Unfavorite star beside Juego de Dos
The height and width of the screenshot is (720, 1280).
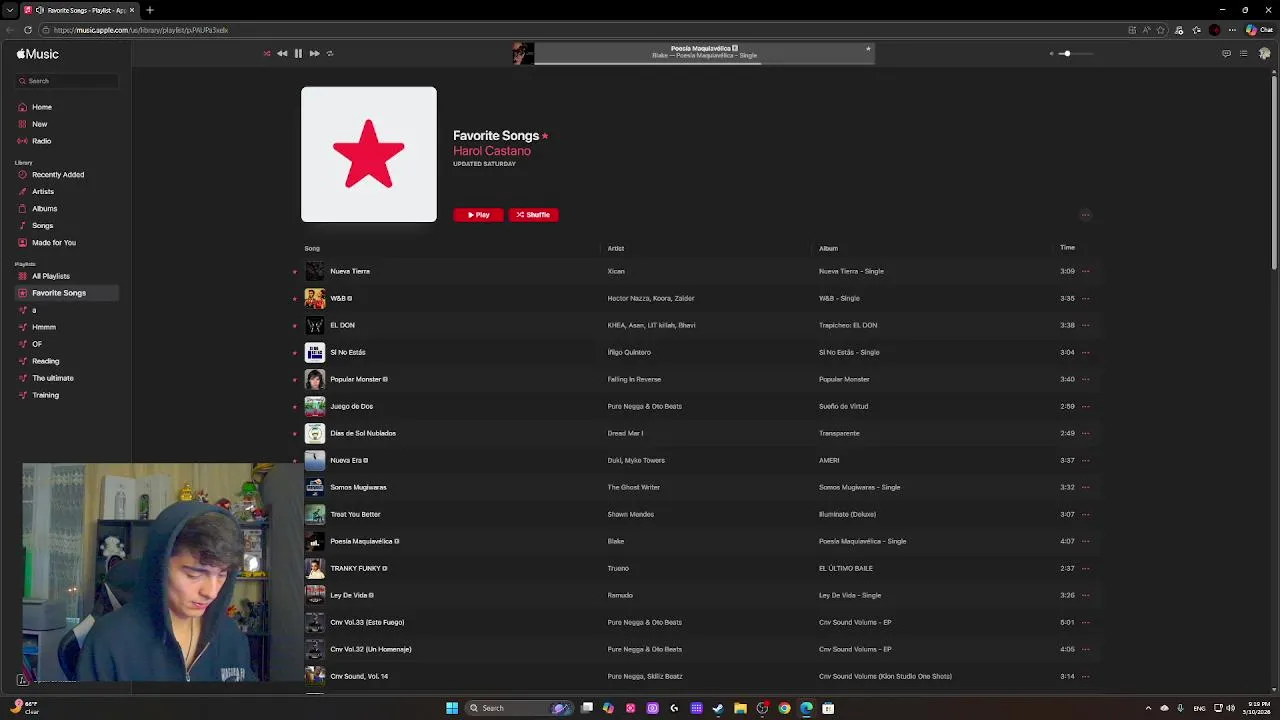pos(295,406)
